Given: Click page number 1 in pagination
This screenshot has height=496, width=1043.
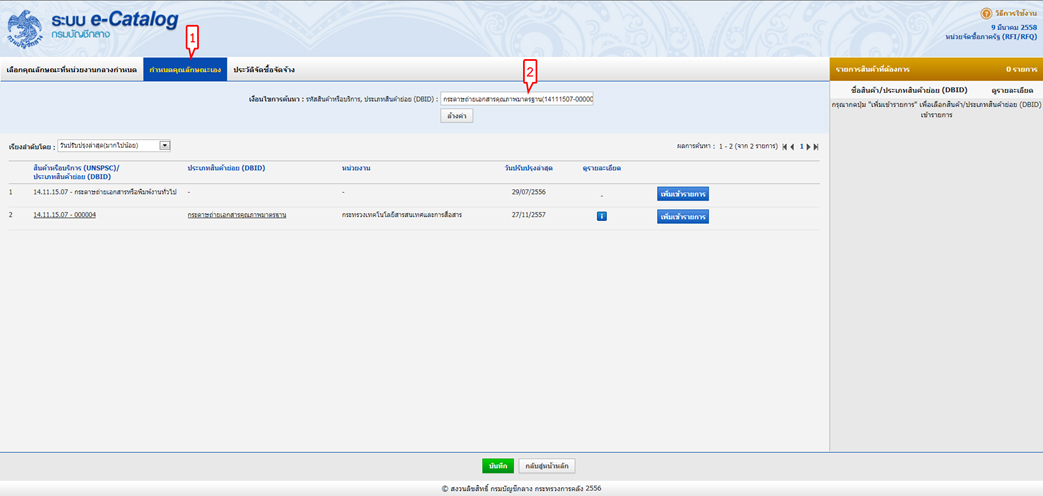Looking at the screenshot, I should pos(801,147).
